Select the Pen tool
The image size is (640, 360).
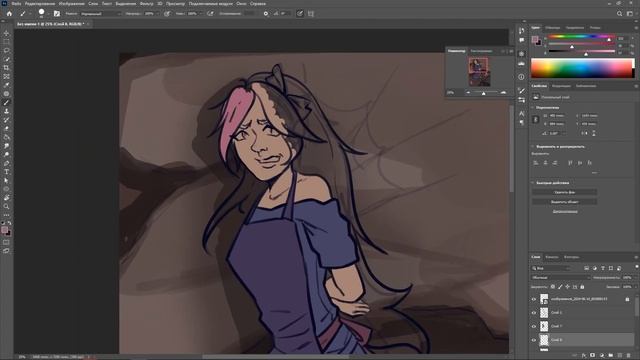tap(6, 163)
